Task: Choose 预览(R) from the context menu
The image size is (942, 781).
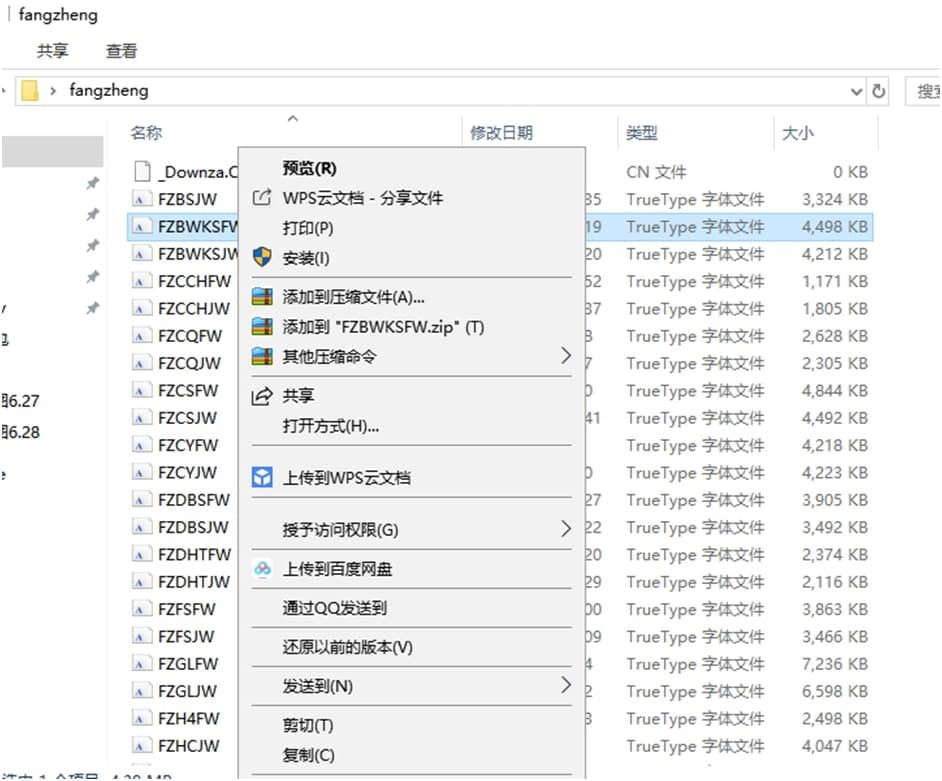Action: coord(309,168)
